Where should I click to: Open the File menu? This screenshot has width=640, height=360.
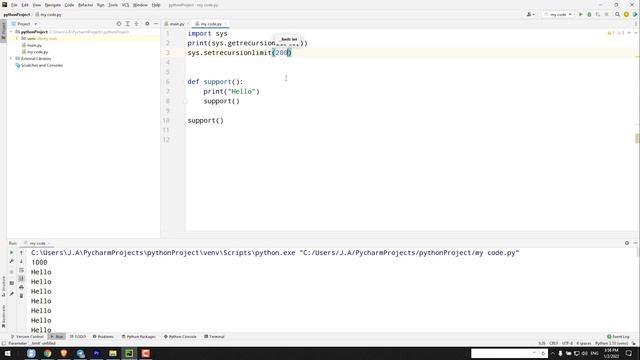point(14,5)
